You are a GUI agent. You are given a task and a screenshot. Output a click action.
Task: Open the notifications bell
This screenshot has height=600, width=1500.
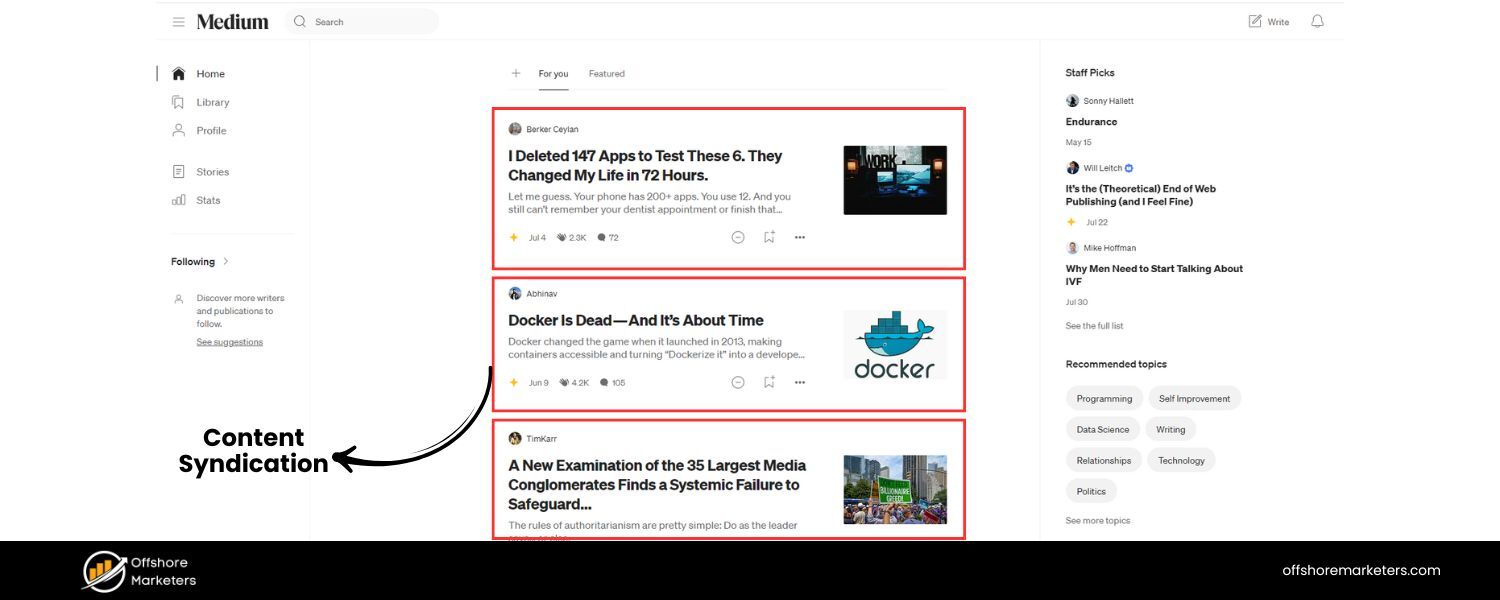(x=1317, y=21)
